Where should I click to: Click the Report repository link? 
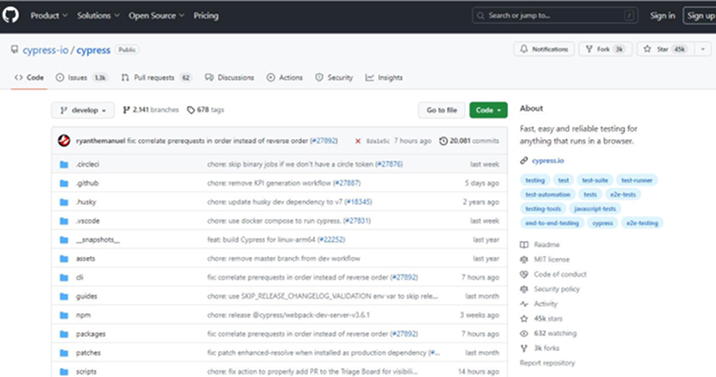click(x=547, y=363)
